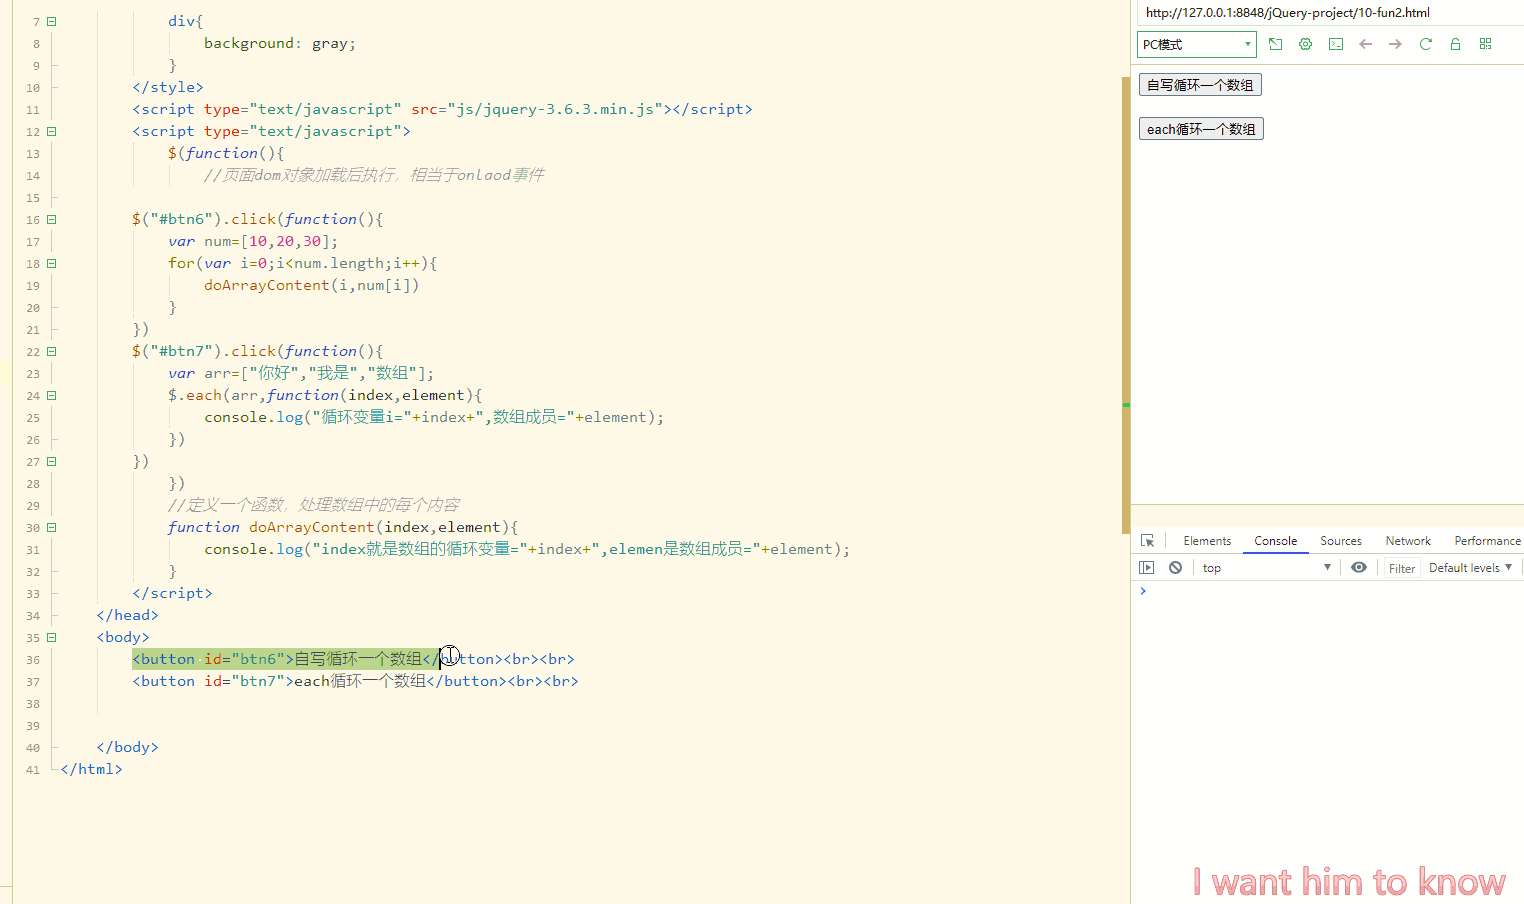This screenshot has height=904, width=1524.
Task: Click the fold marker at line 27
Action: 52,461
